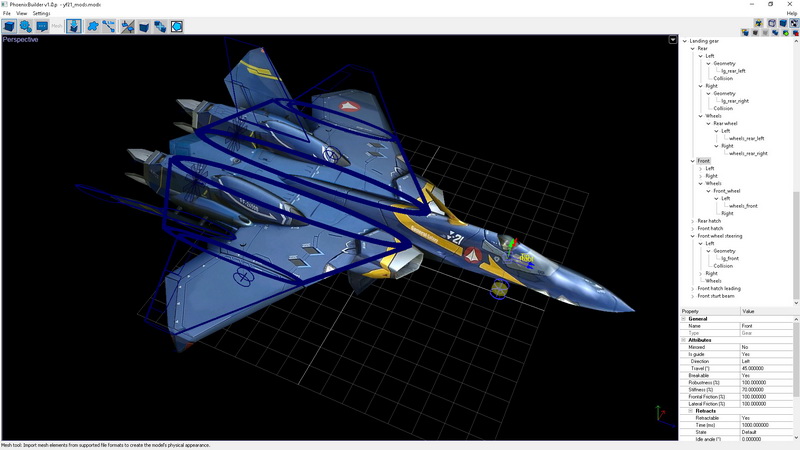Open the File menu

[x=6, y=13]
